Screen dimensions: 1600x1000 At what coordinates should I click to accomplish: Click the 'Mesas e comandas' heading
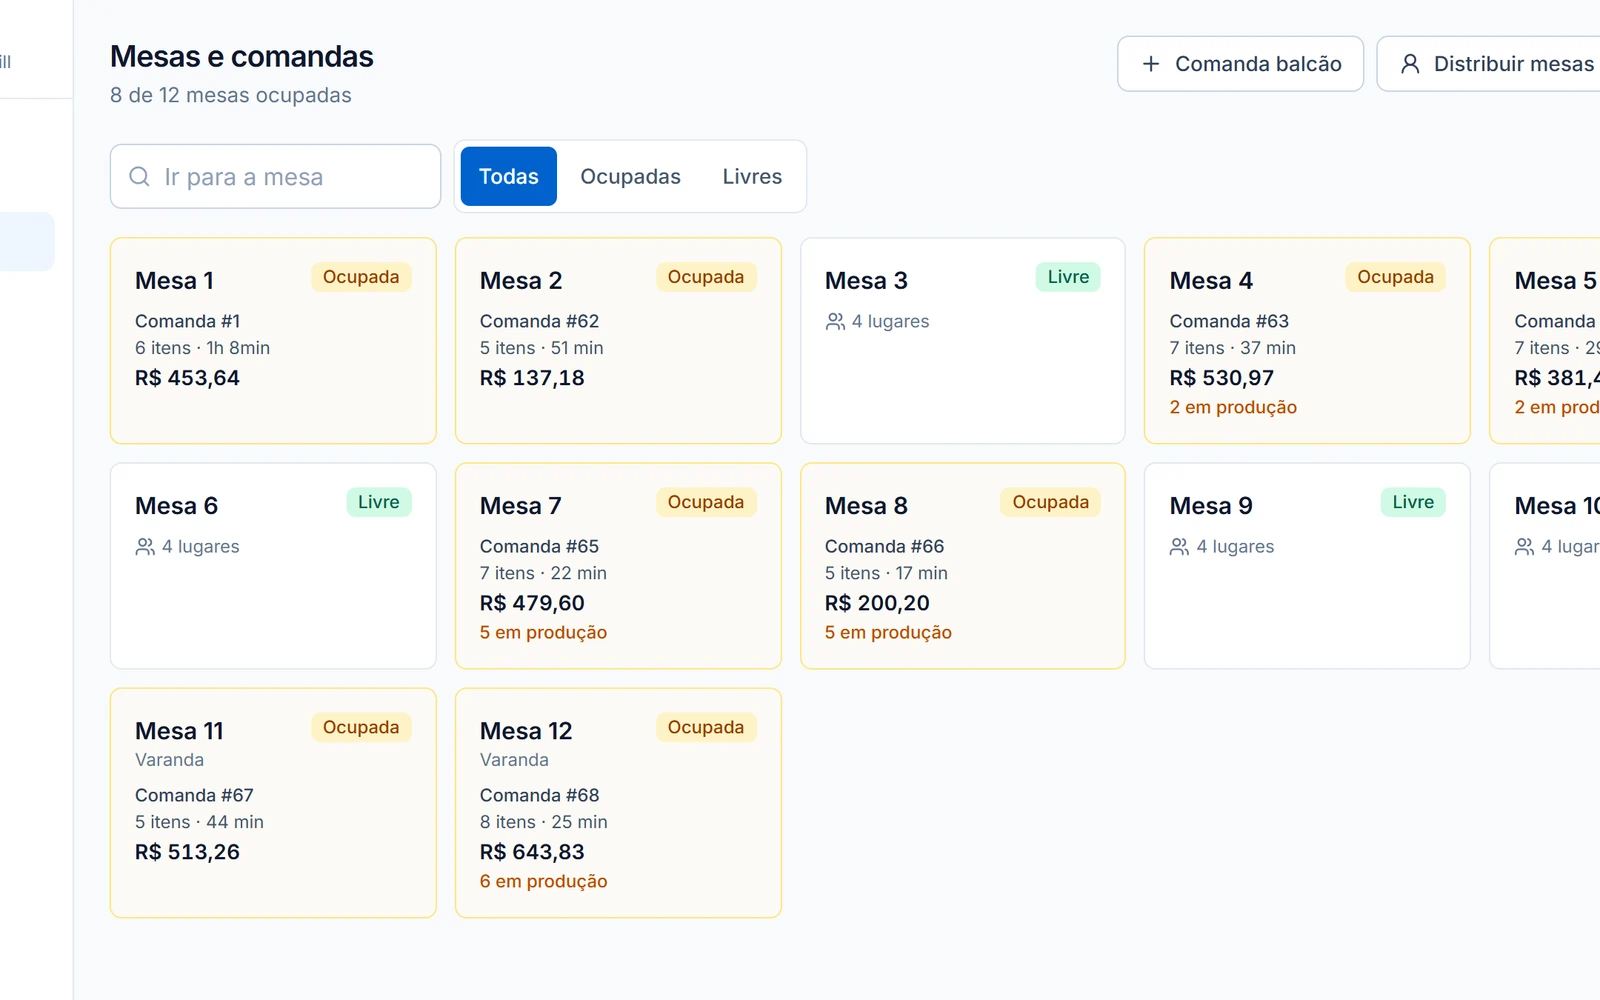tap(242, 57)
